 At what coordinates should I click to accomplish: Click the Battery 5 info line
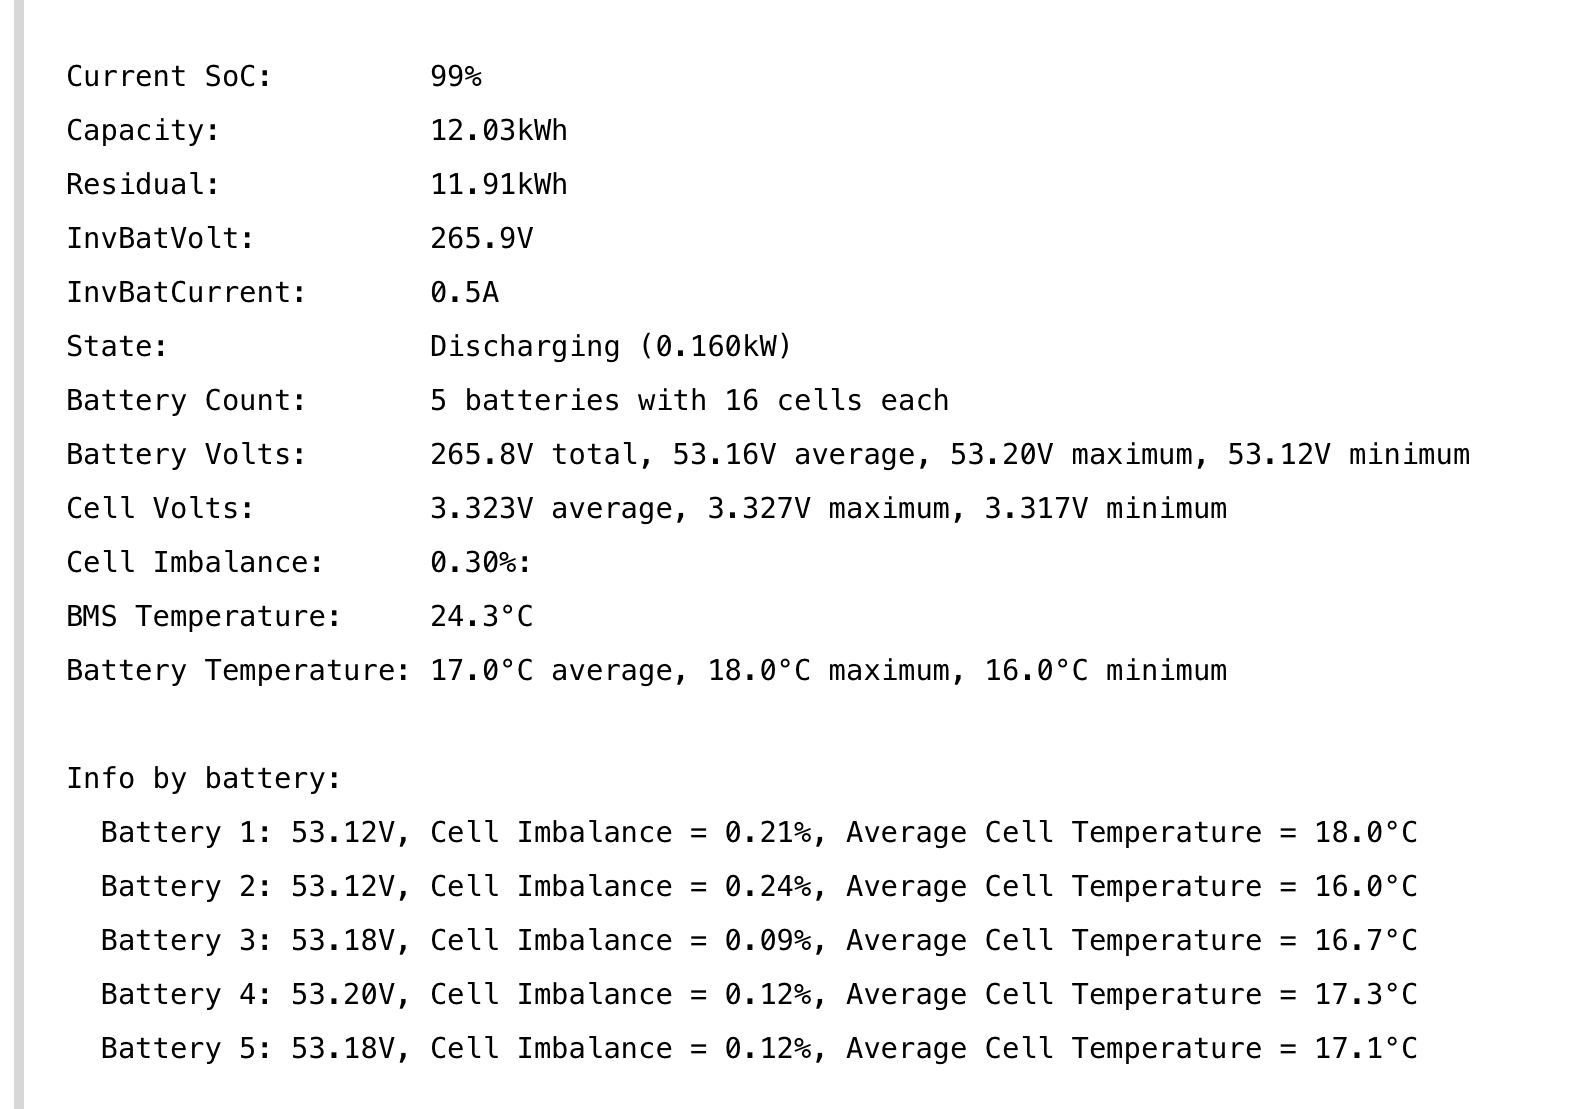click(x=758, y=1049)
